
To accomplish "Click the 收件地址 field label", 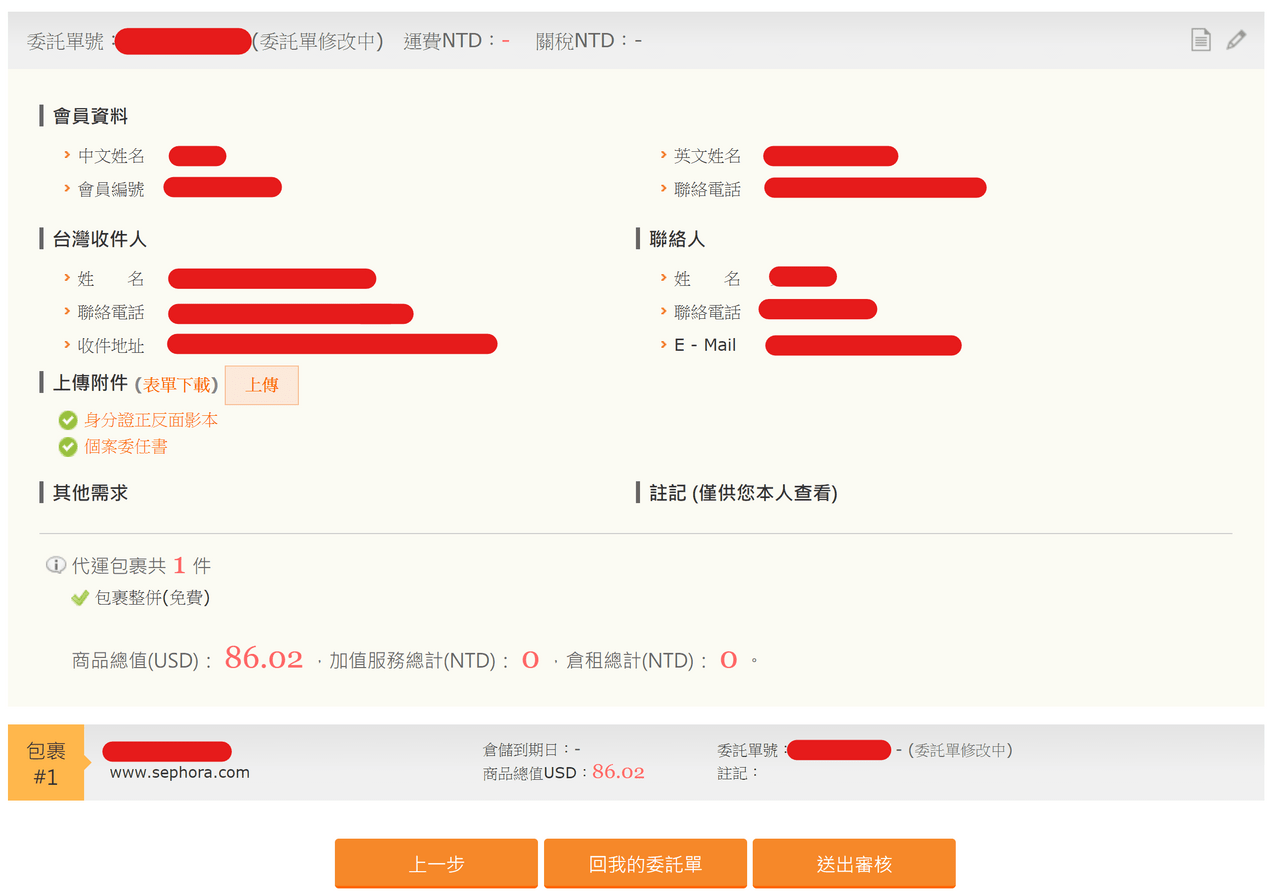I will (111, 346).
